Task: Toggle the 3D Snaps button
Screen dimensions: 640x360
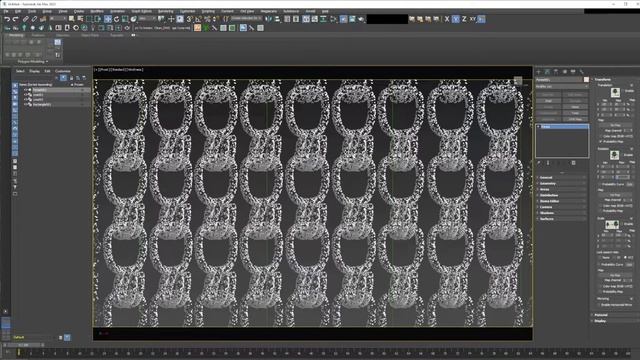Action: [x=189, y=19]
